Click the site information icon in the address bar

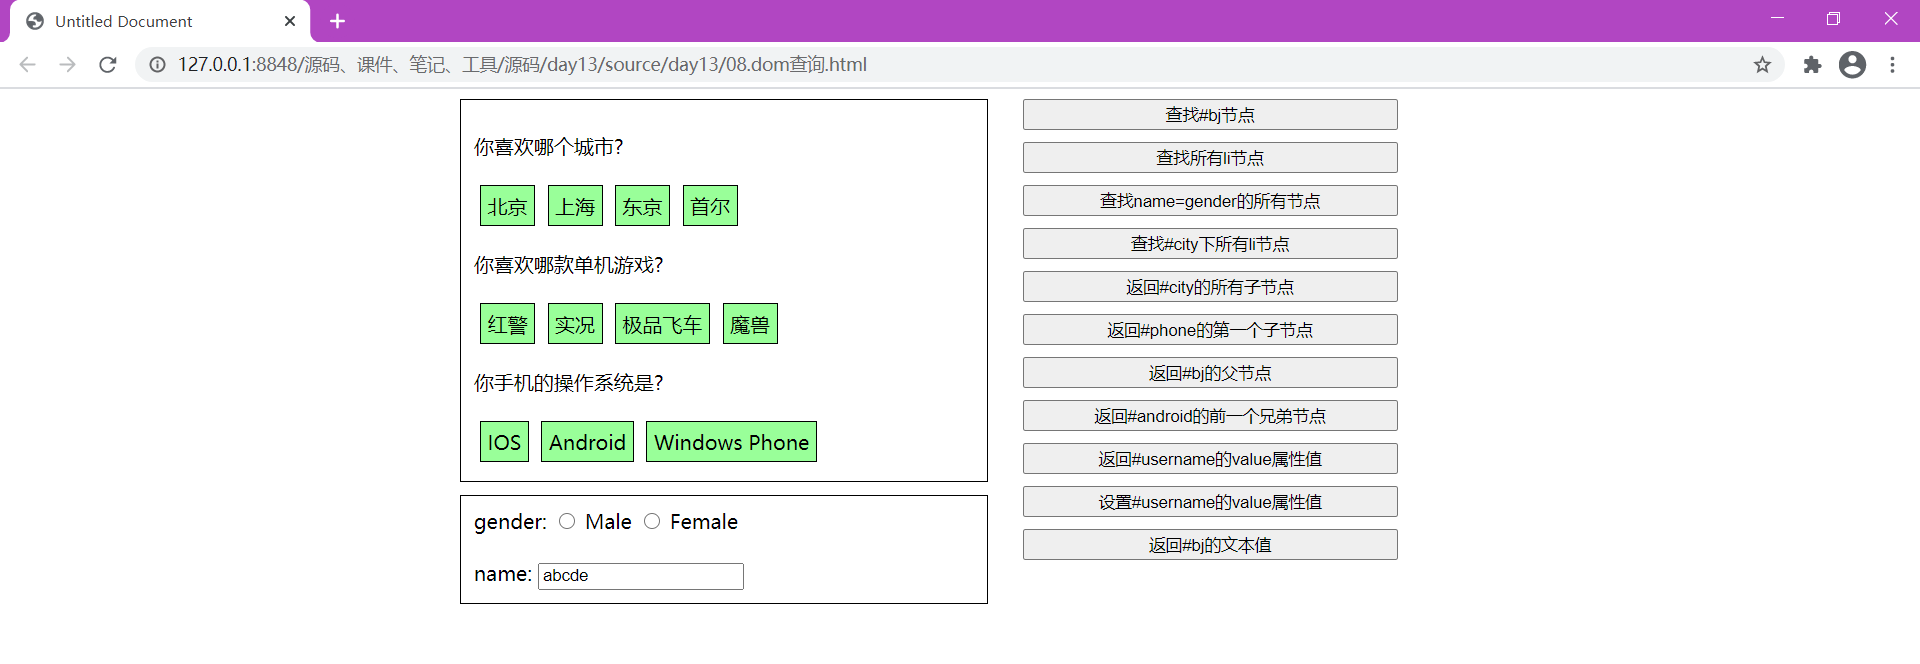coord(157,65)
